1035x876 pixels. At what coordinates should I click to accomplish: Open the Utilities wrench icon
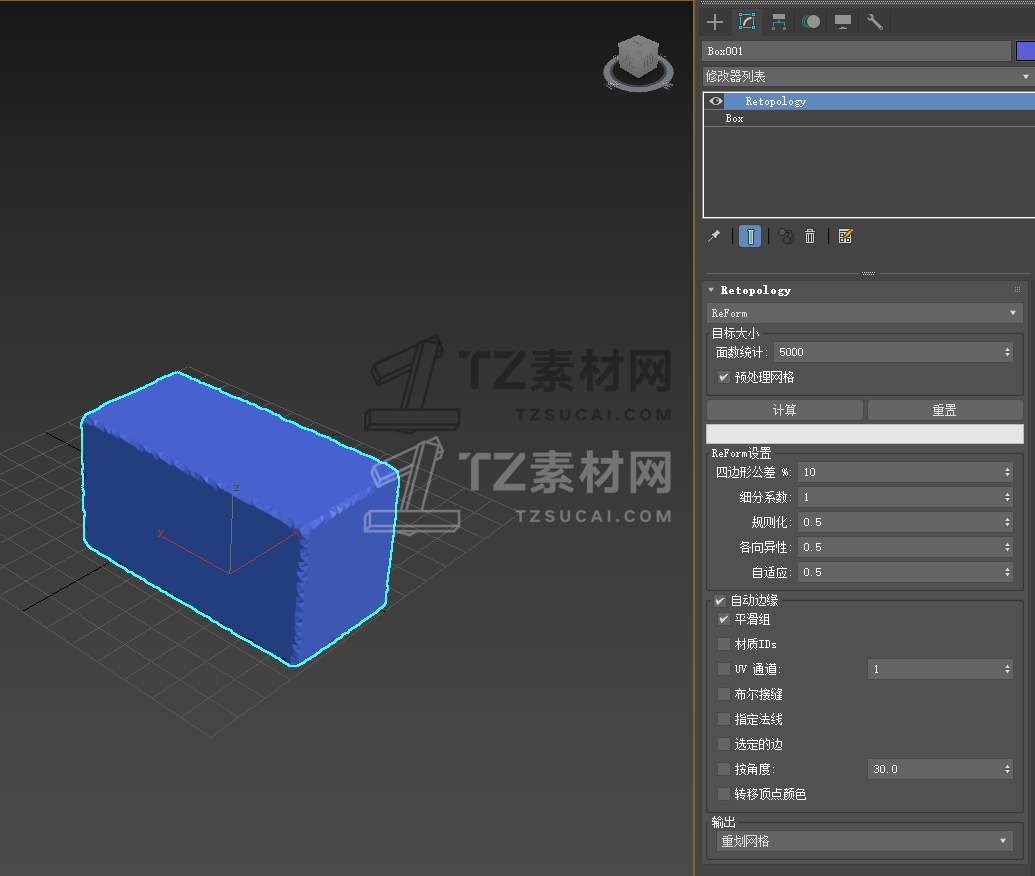[875, 22]
